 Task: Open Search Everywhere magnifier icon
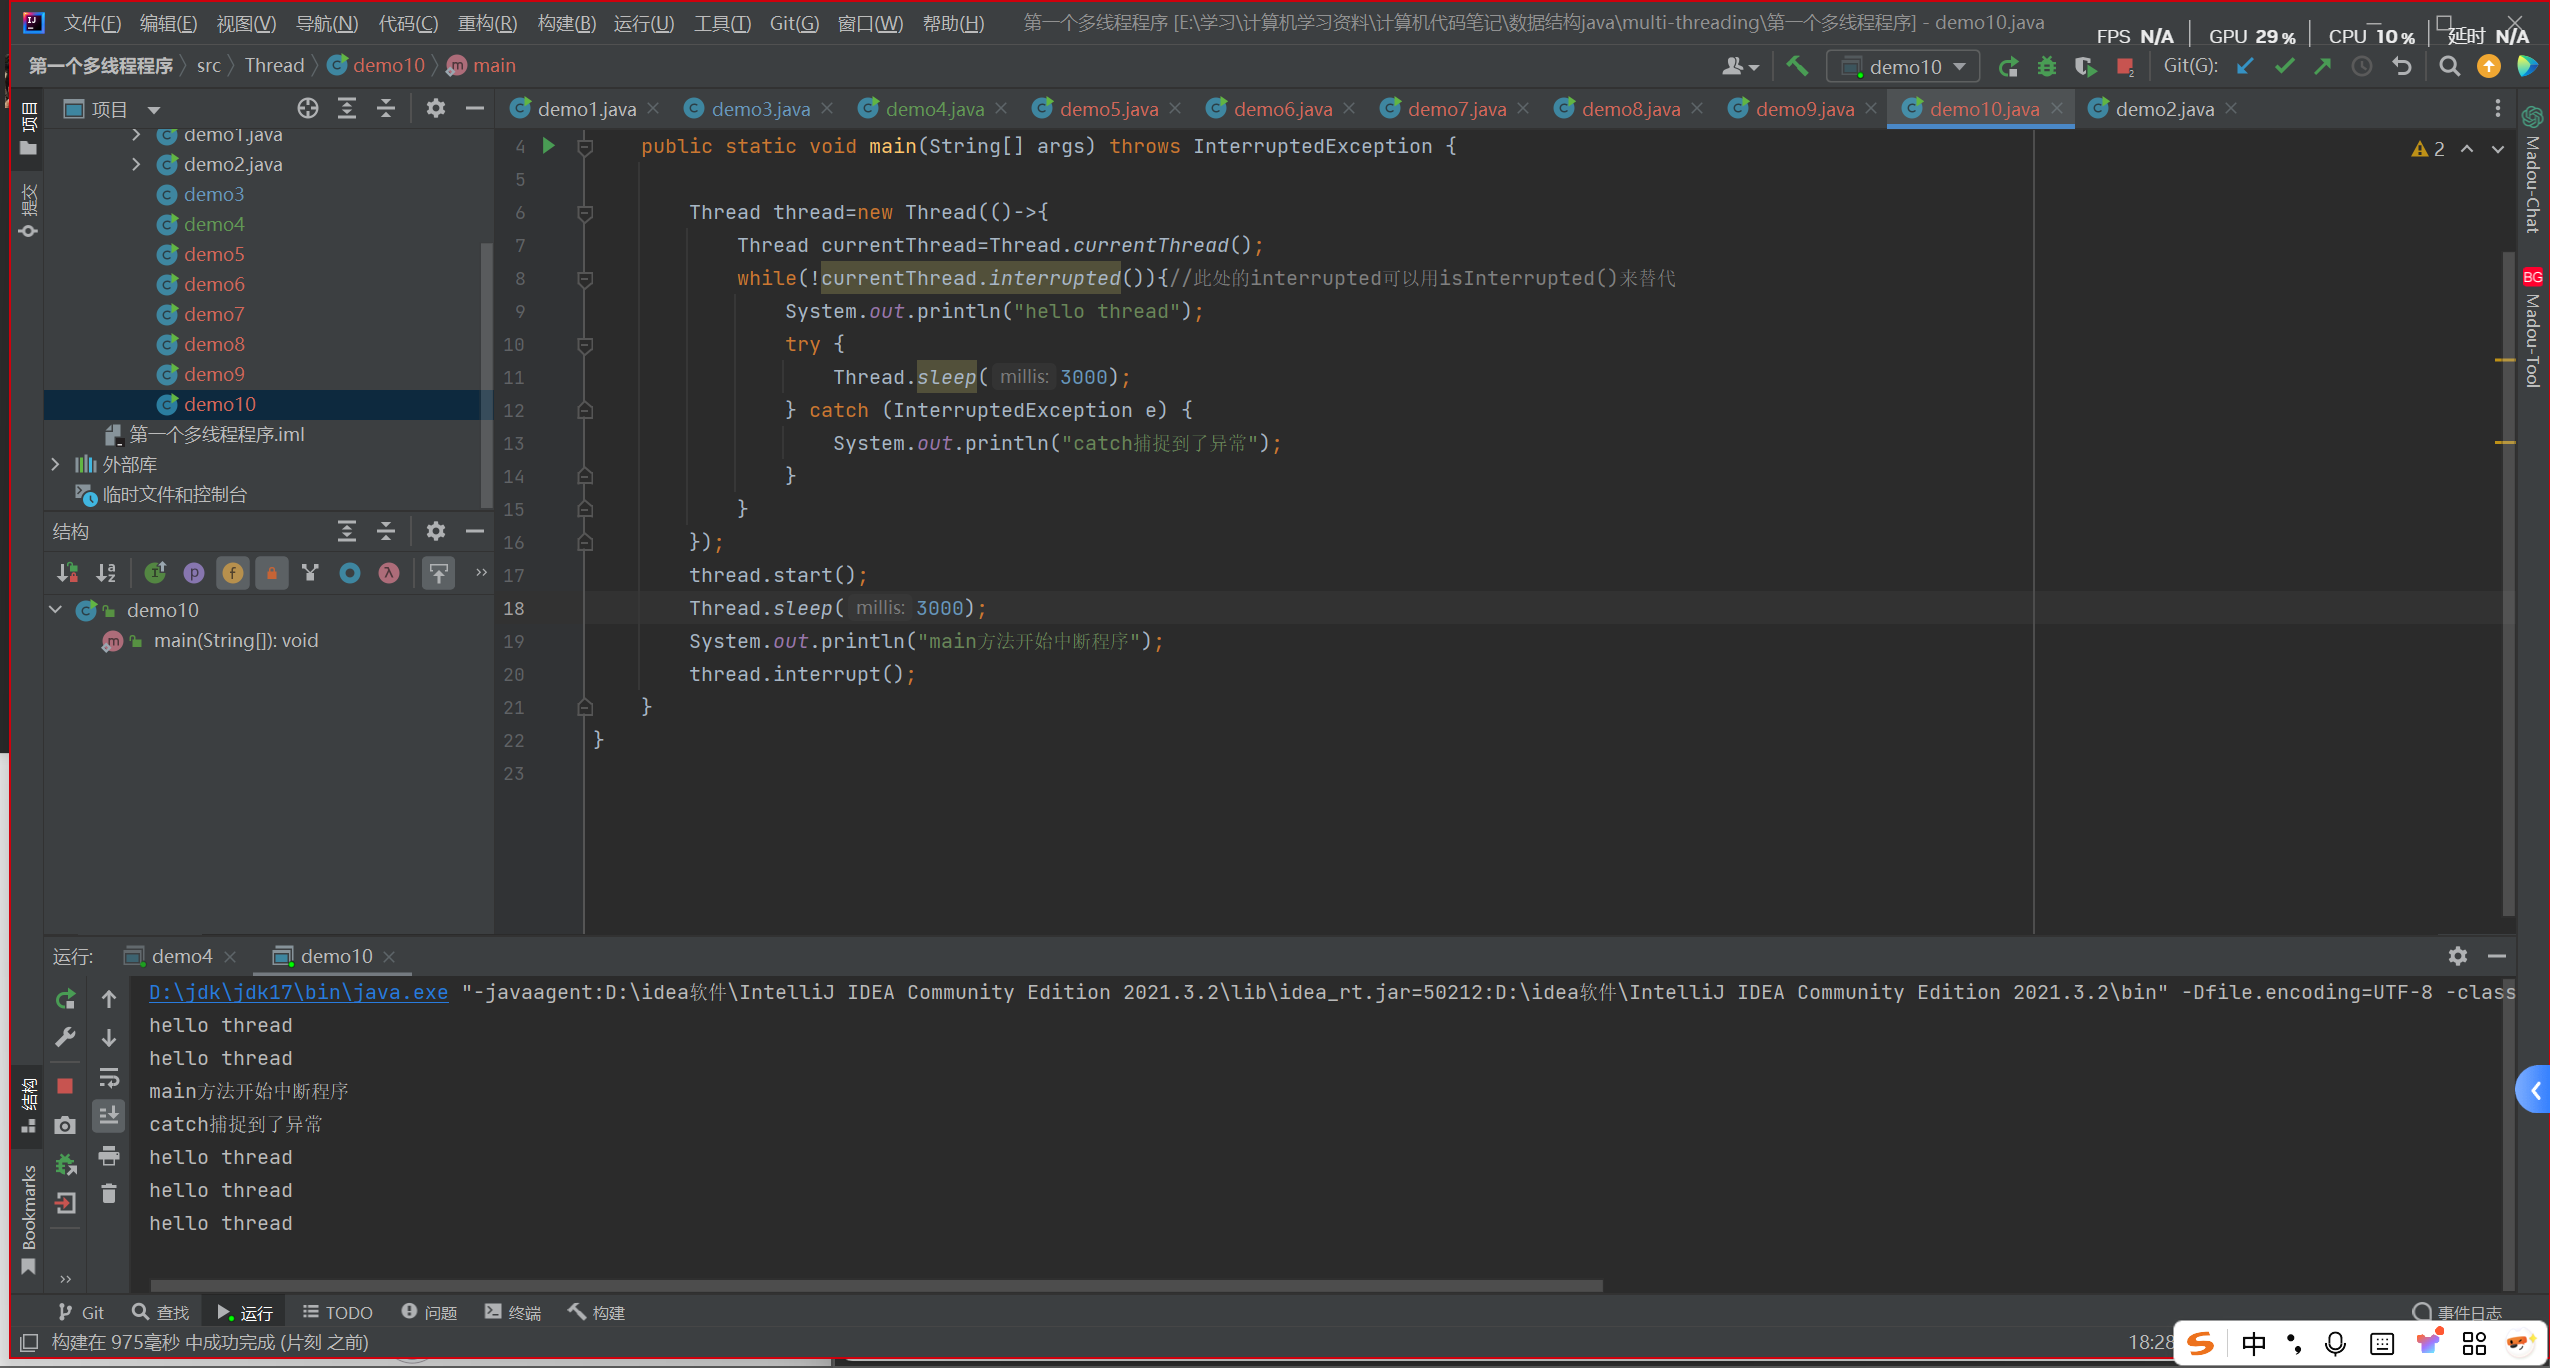[2449, 66]
